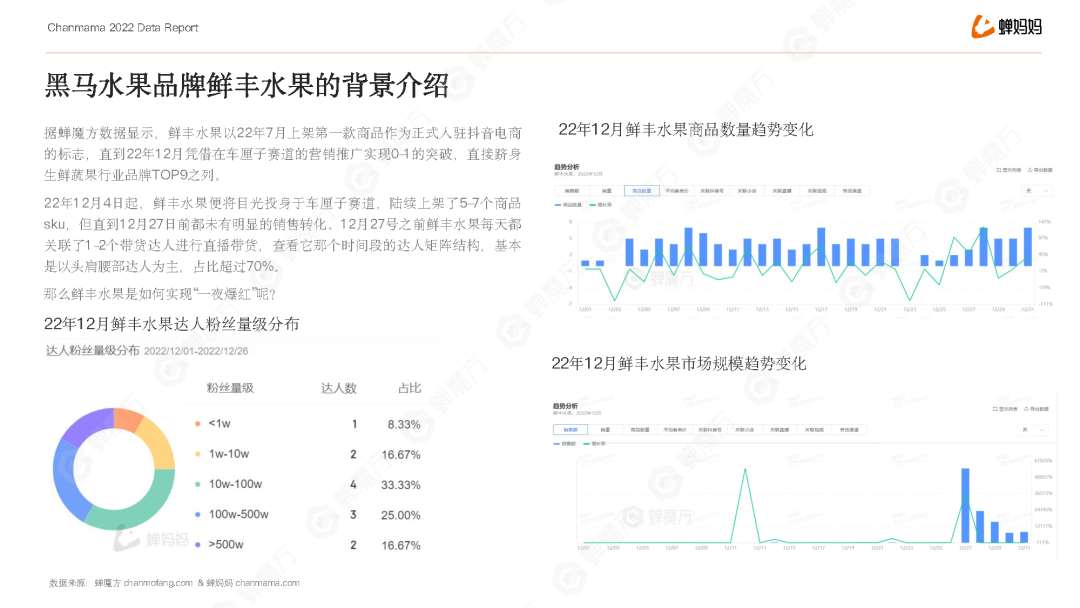Select 关联抖音号 tab in market scale chart
The height and width of the screenshot is (608, 1080).
point(709,430)
